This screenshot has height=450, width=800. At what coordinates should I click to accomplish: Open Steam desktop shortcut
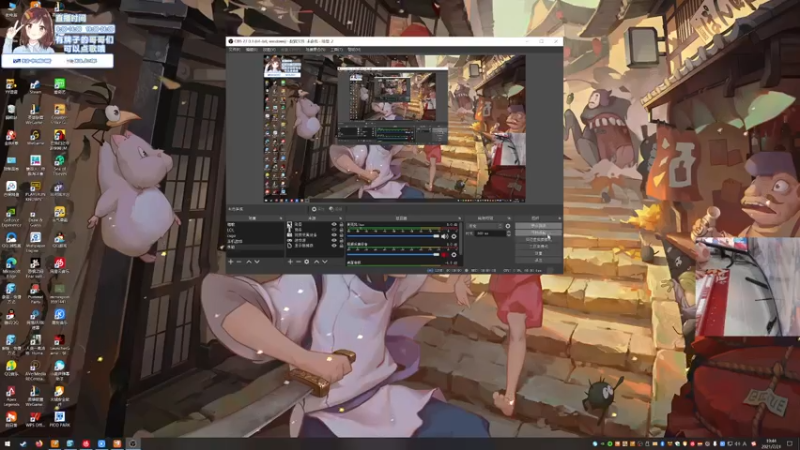(35, 86)
